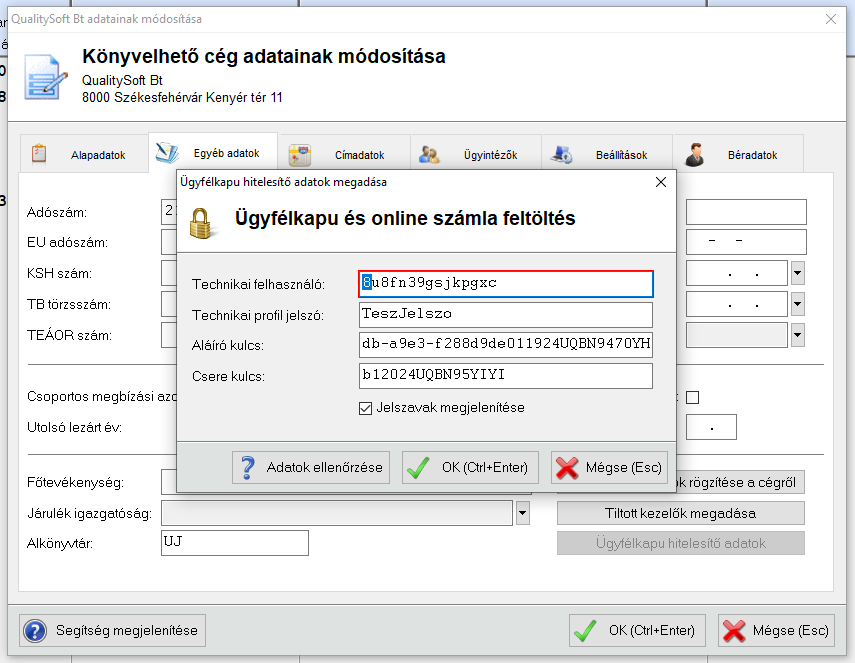Image resolution: width=855 pixels, height=663 pixels.
Task: Tick the checkbox right of the dialog
Action: point(692,397)
